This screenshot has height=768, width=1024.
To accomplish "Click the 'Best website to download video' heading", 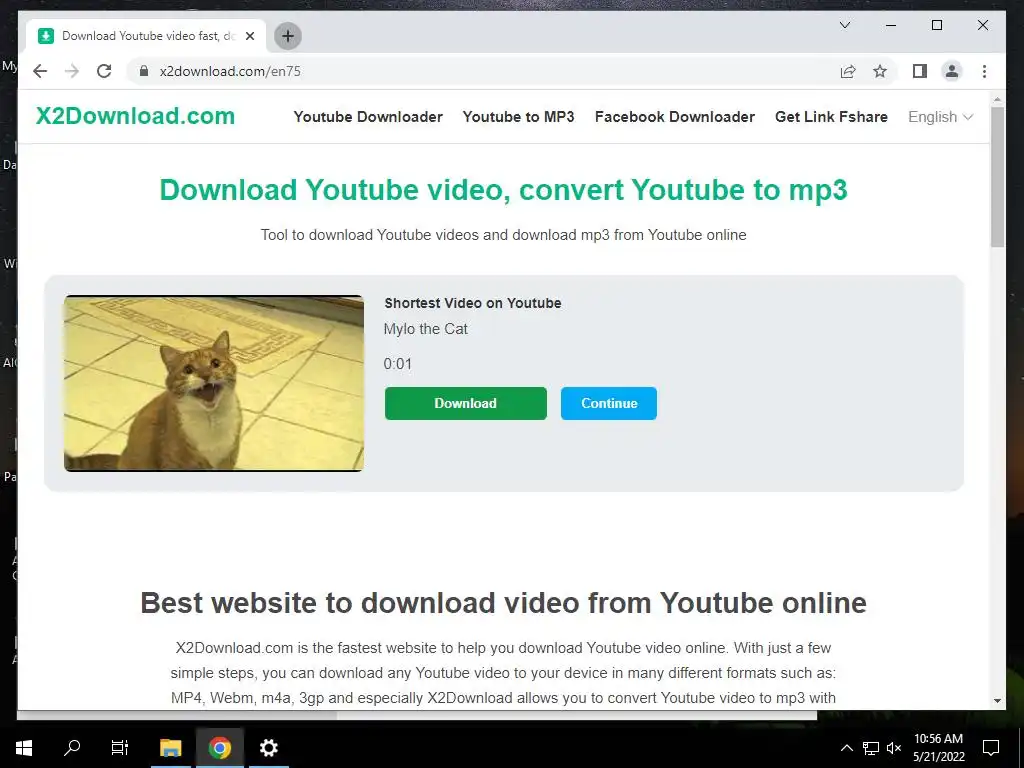I will [x=504, y=603].
